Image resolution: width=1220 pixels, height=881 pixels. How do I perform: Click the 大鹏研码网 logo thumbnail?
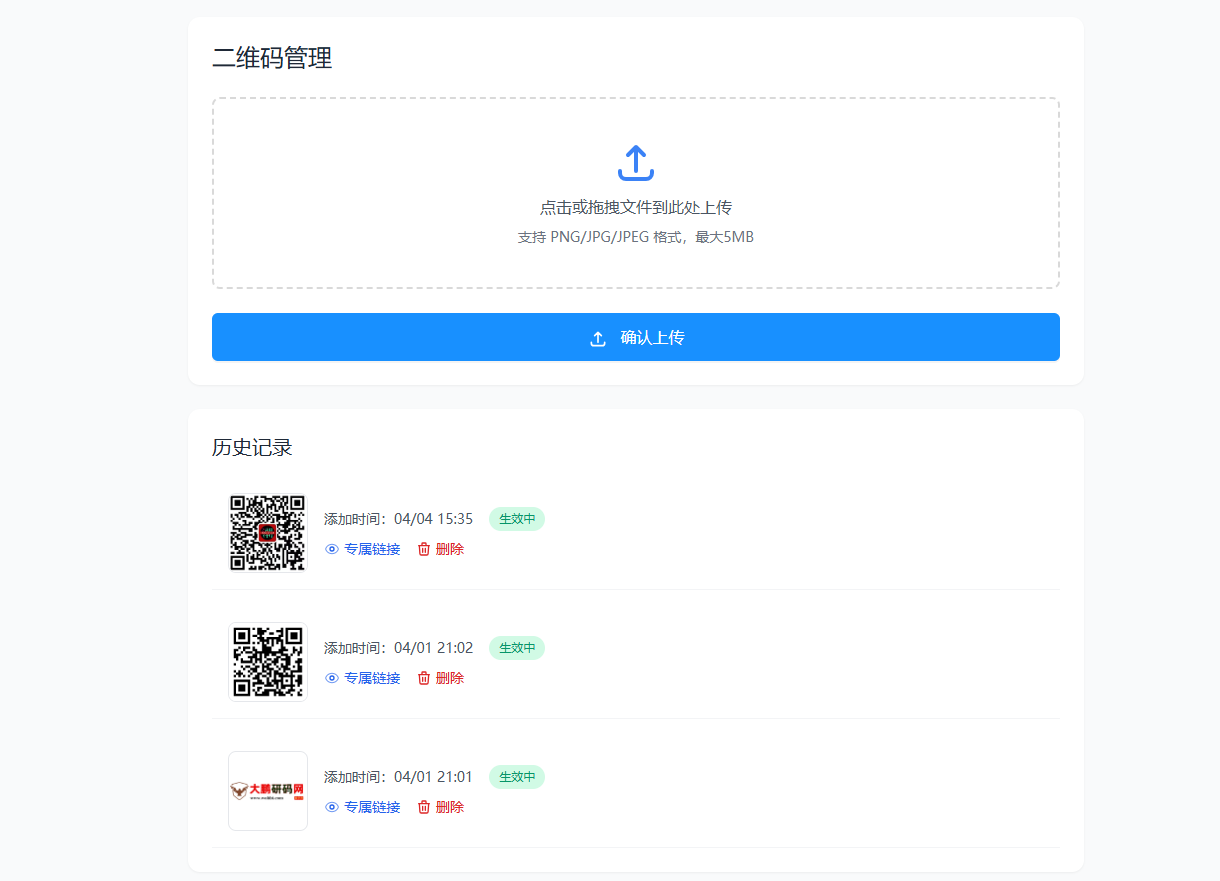coord(268,791)
